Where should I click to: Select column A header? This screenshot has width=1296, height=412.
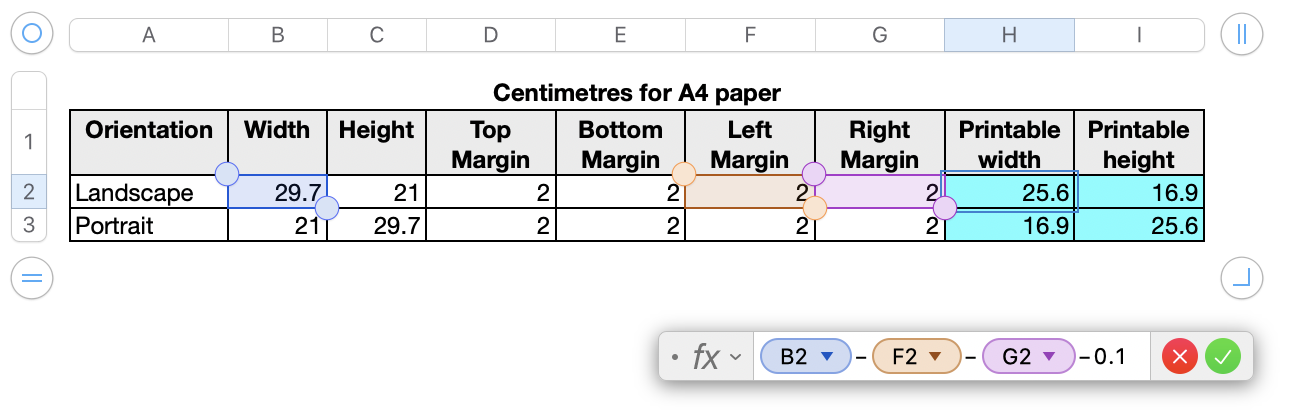tap(149, 35)
